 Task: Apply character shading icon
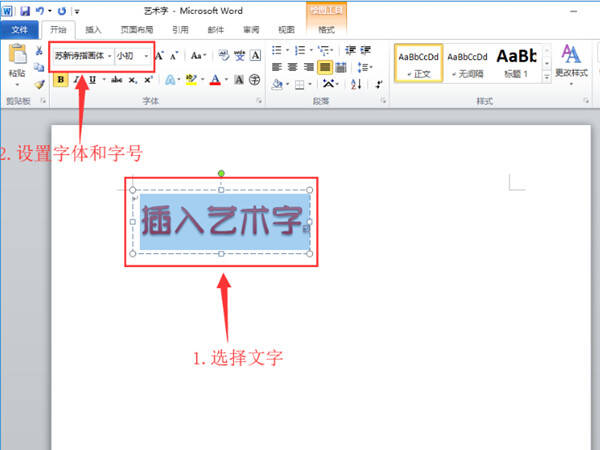[239, 80]
